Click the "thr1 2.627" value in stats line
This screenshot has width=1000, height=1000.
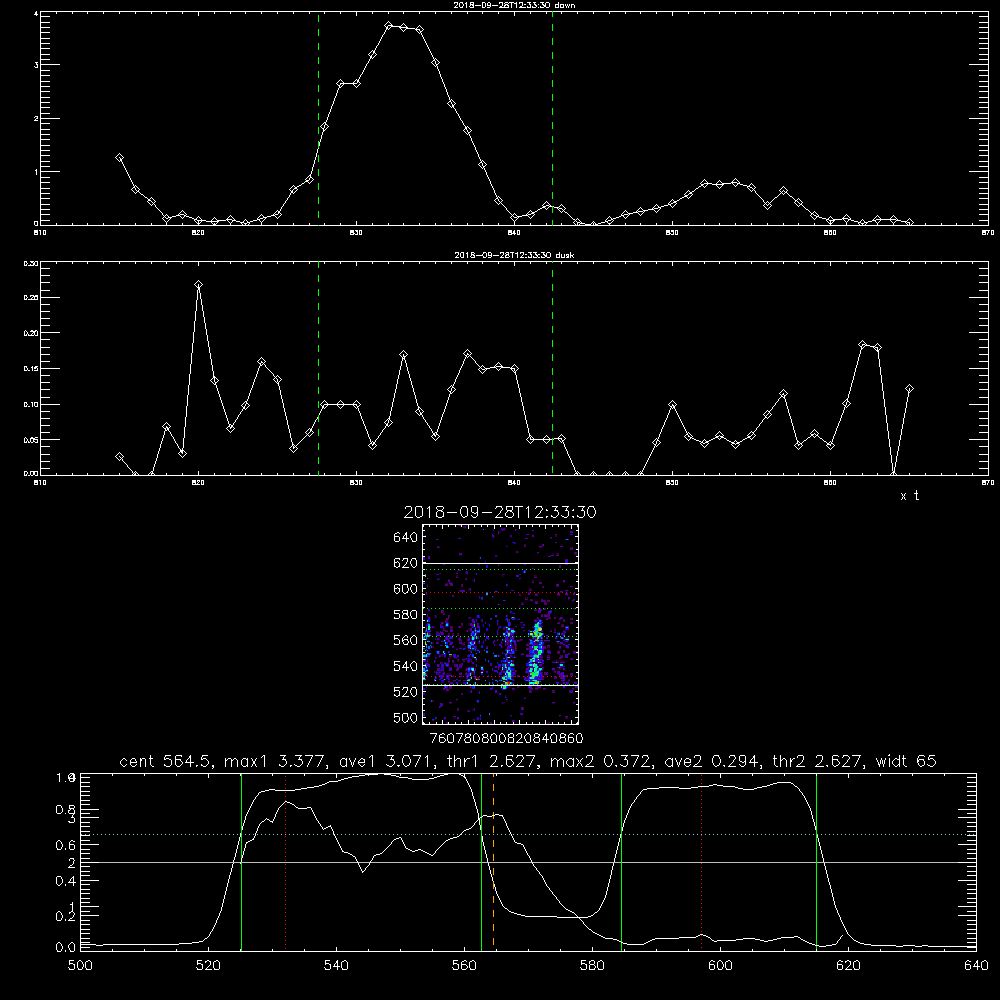tap(489, 761)
